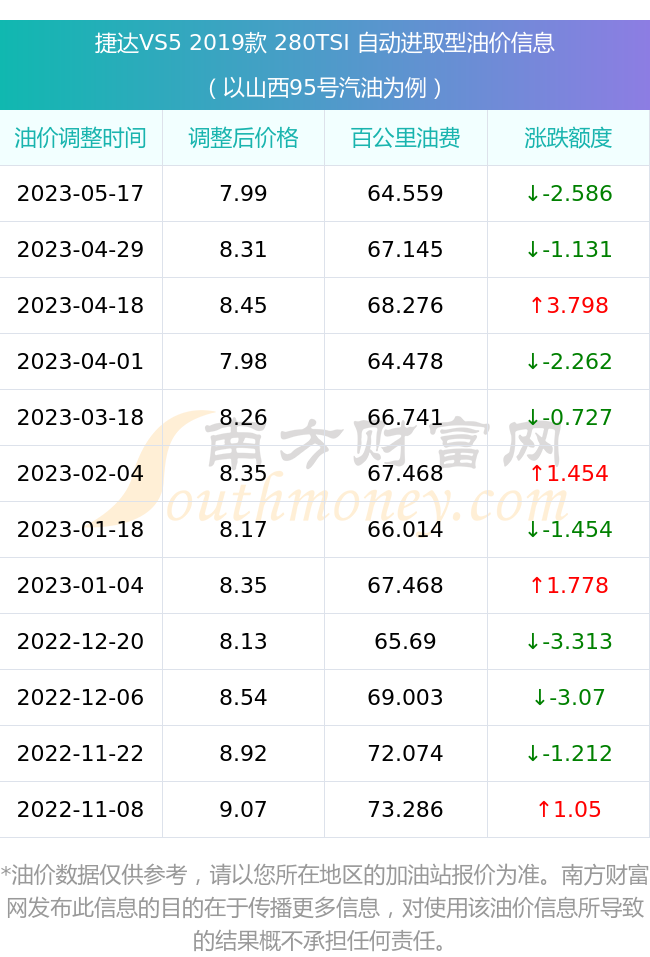Click the 涨跌额度 column header
Image resolution: width=650 pixels, height=957 pixels.
[x=568, y=138]
